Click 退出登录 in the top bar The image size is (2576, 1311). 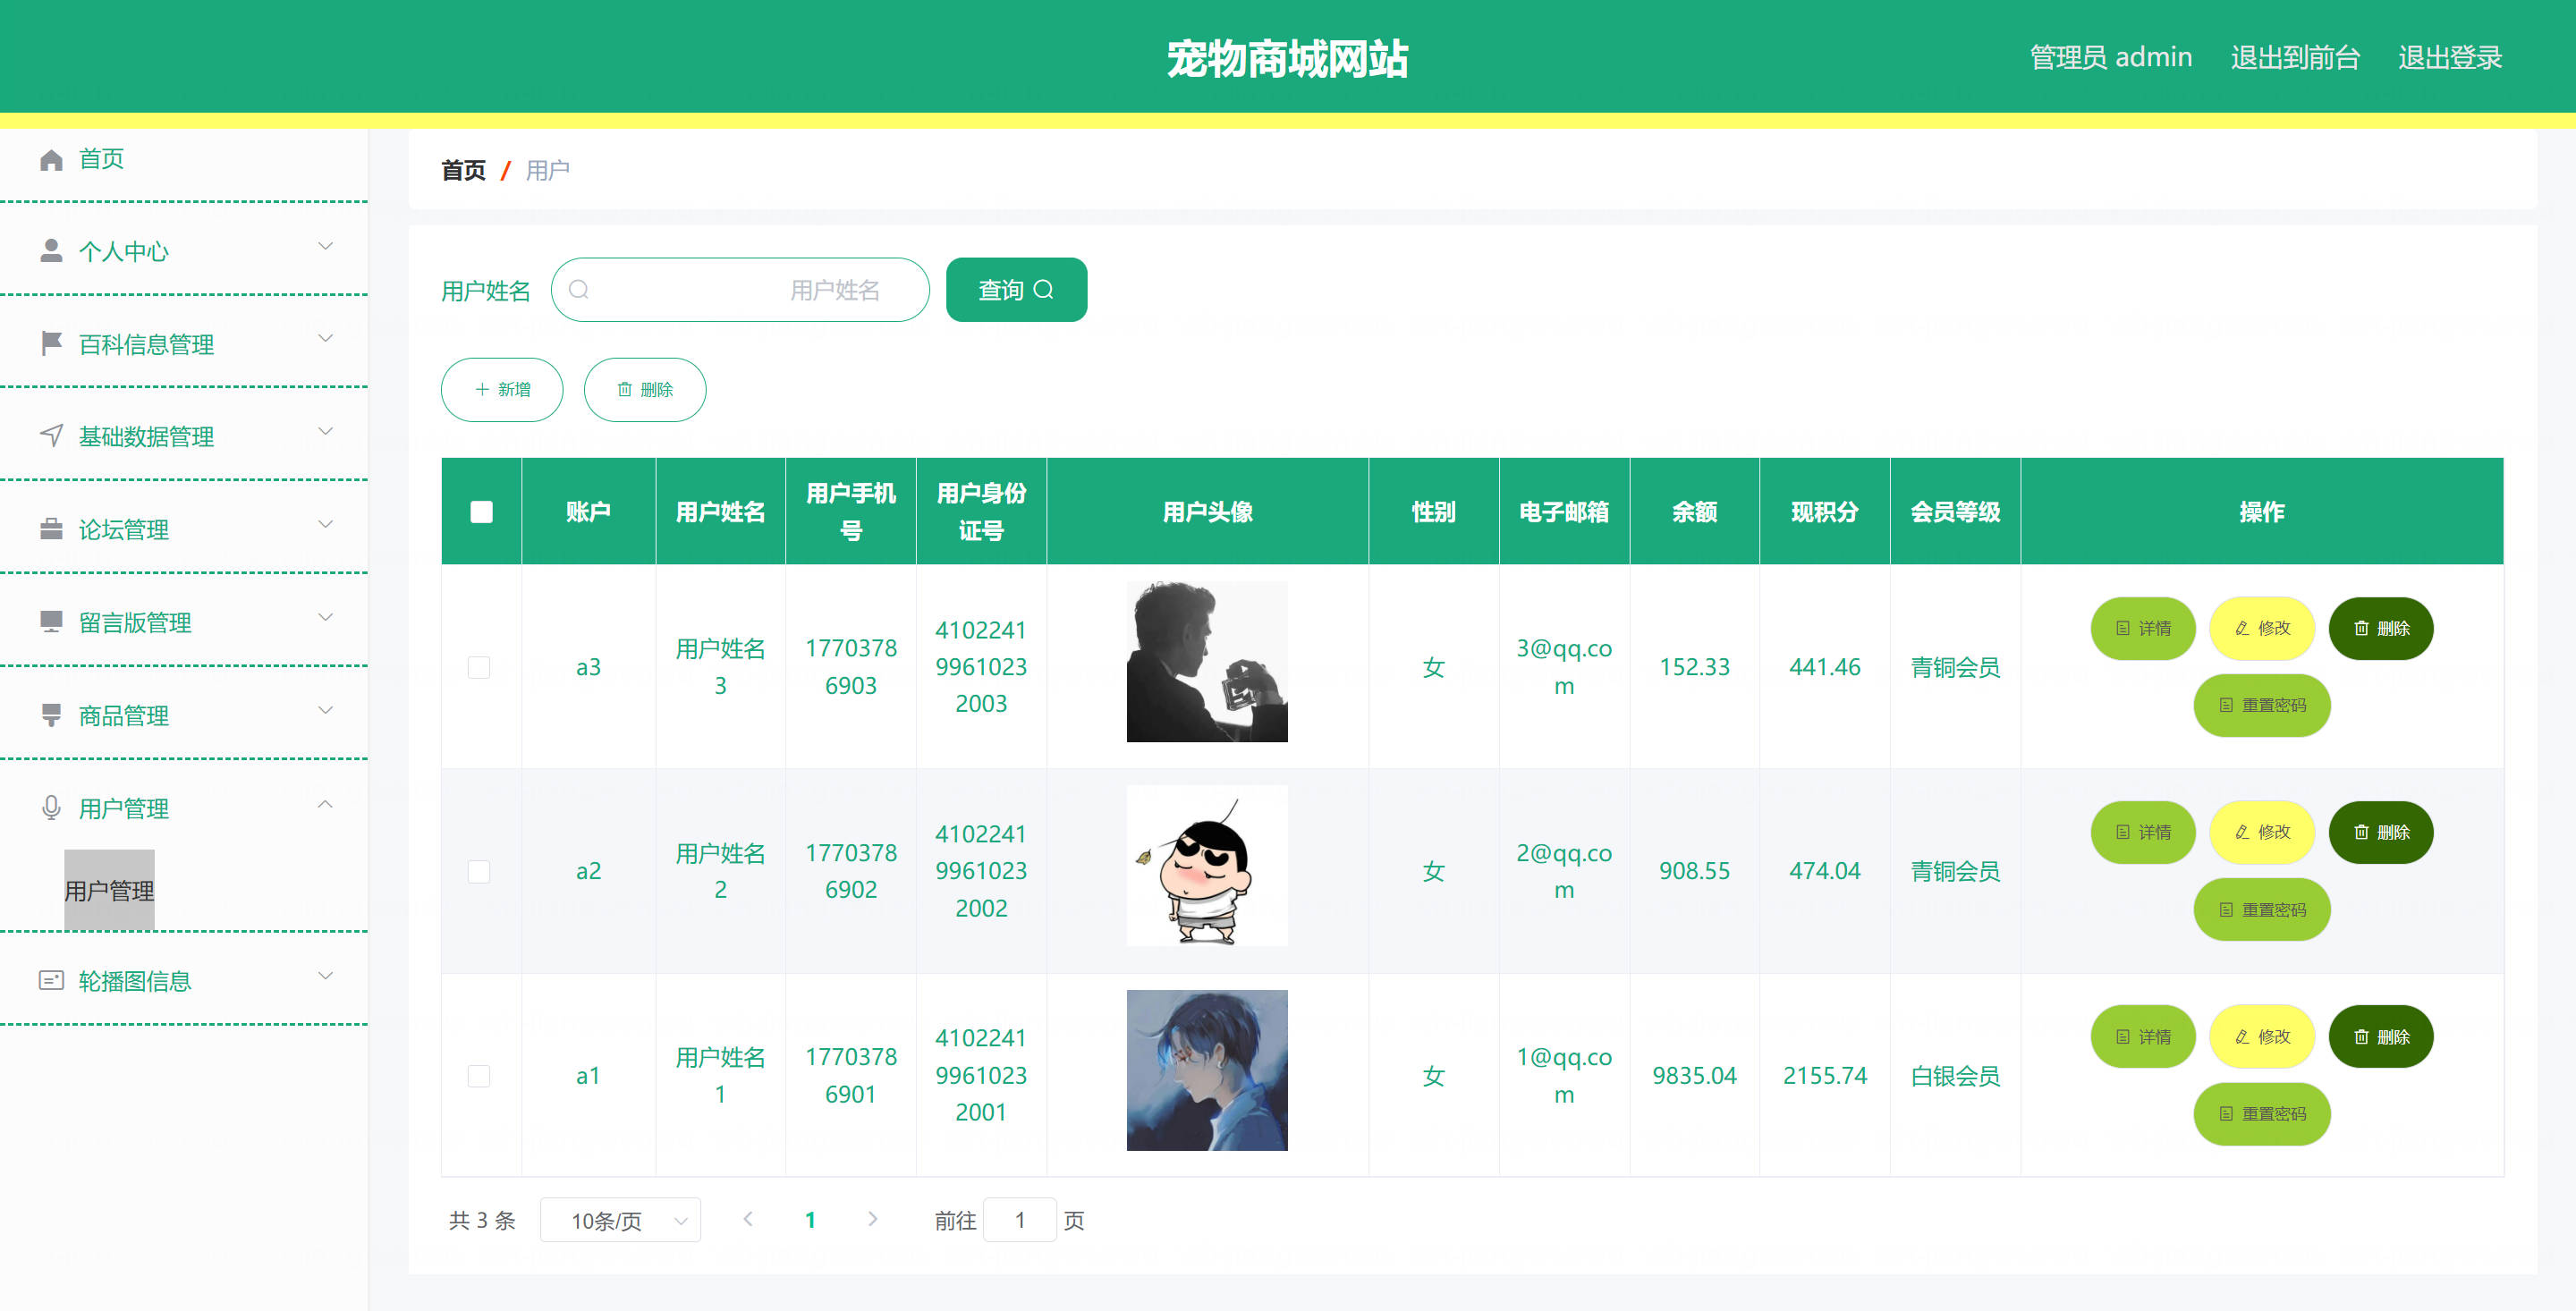(x=2449, y=58)
